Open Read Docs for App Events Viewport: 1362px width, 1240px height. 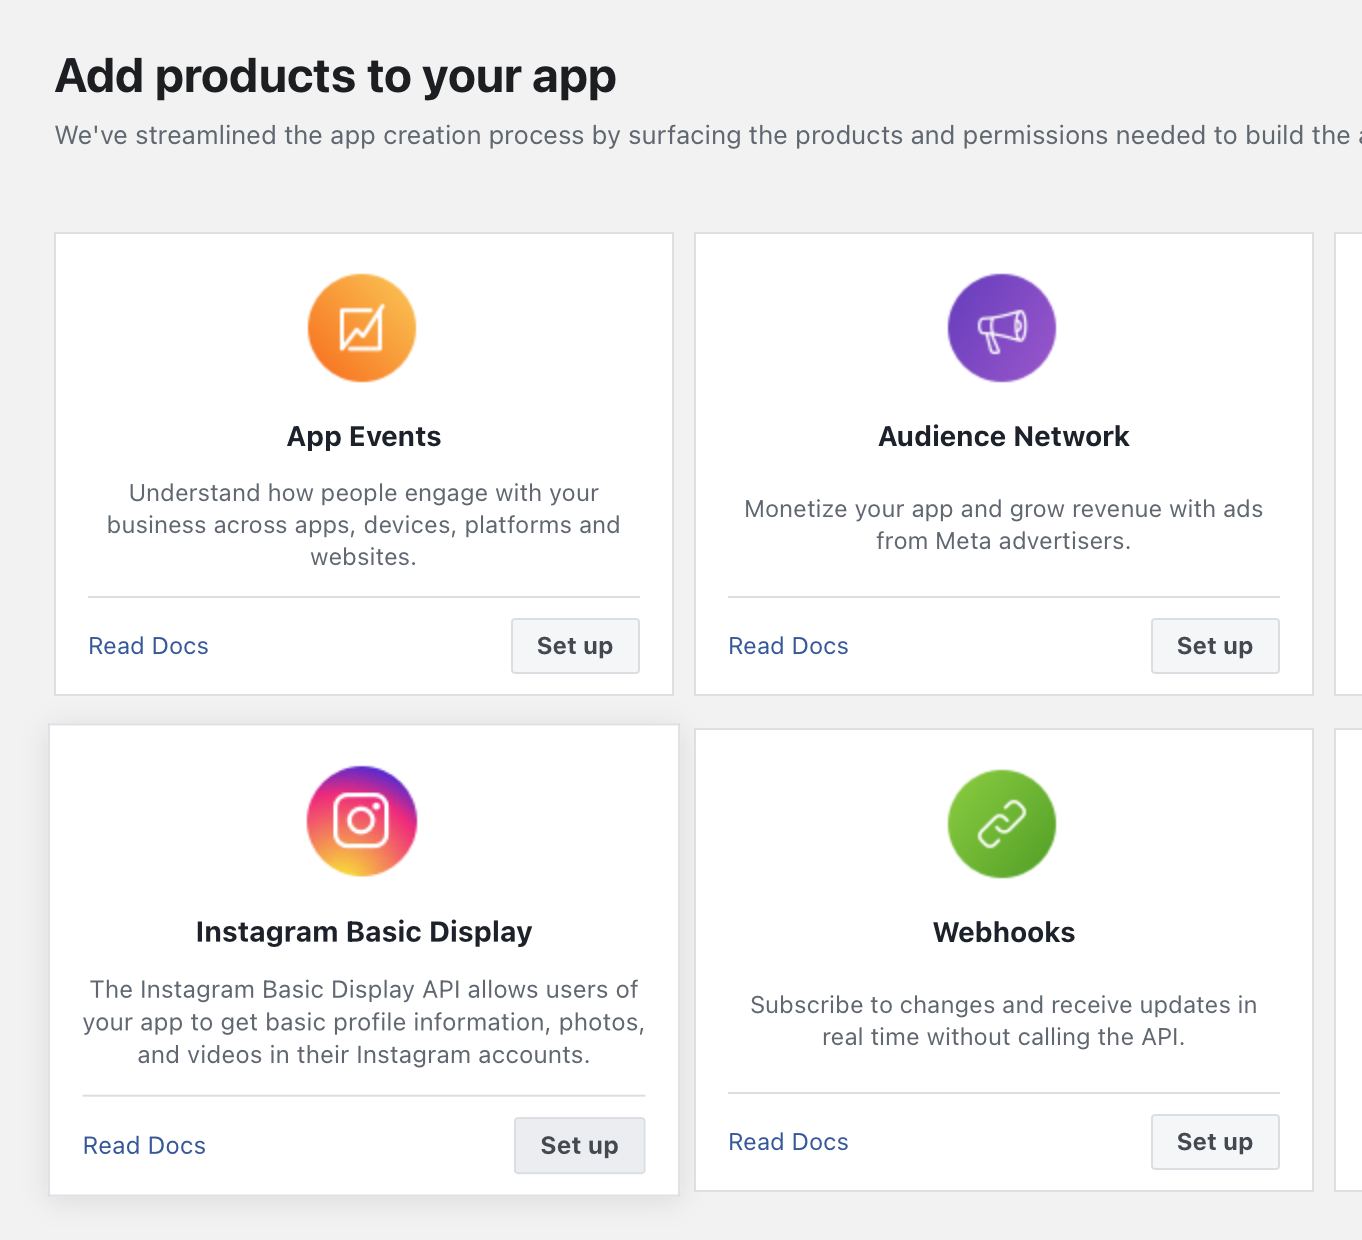click(x=149, y=646)
